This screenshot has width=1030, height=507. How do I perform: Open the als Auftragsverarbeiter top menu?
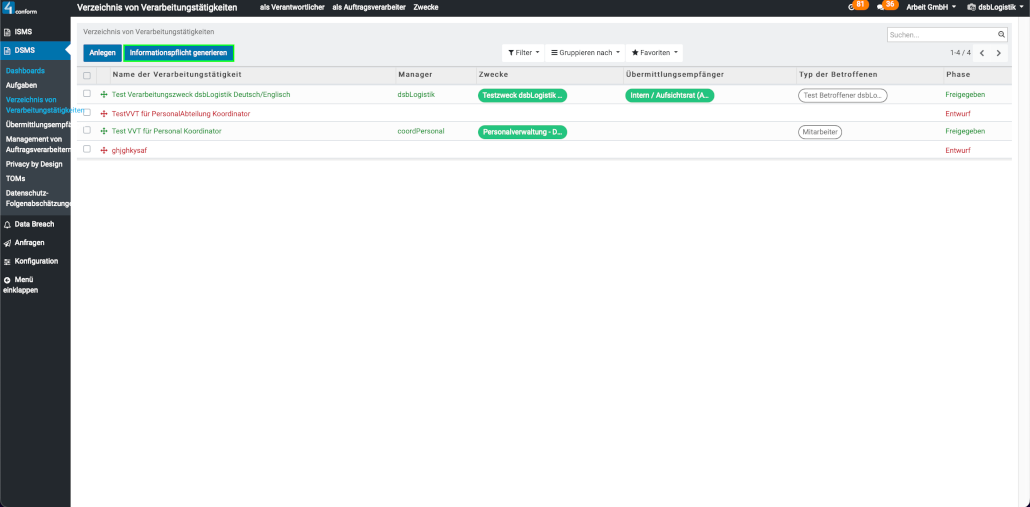(367, 7)
